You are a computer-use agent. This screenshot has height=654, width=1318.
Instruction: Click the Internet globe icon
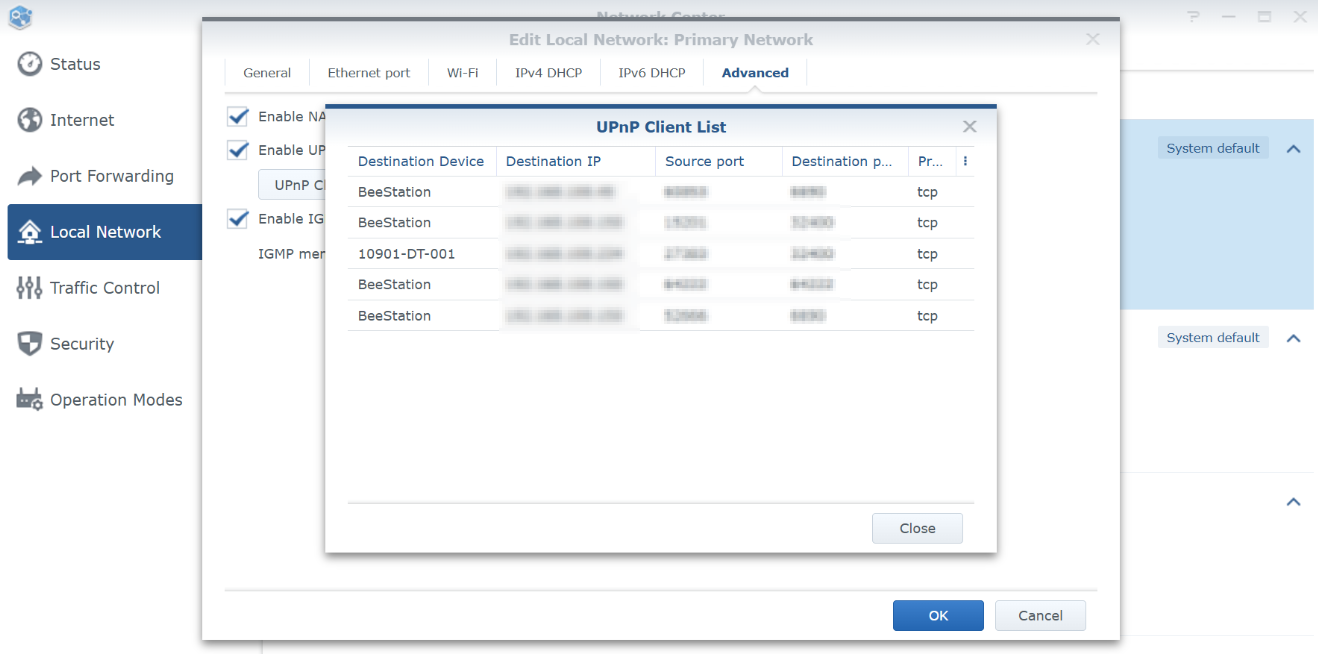(30, 120)
